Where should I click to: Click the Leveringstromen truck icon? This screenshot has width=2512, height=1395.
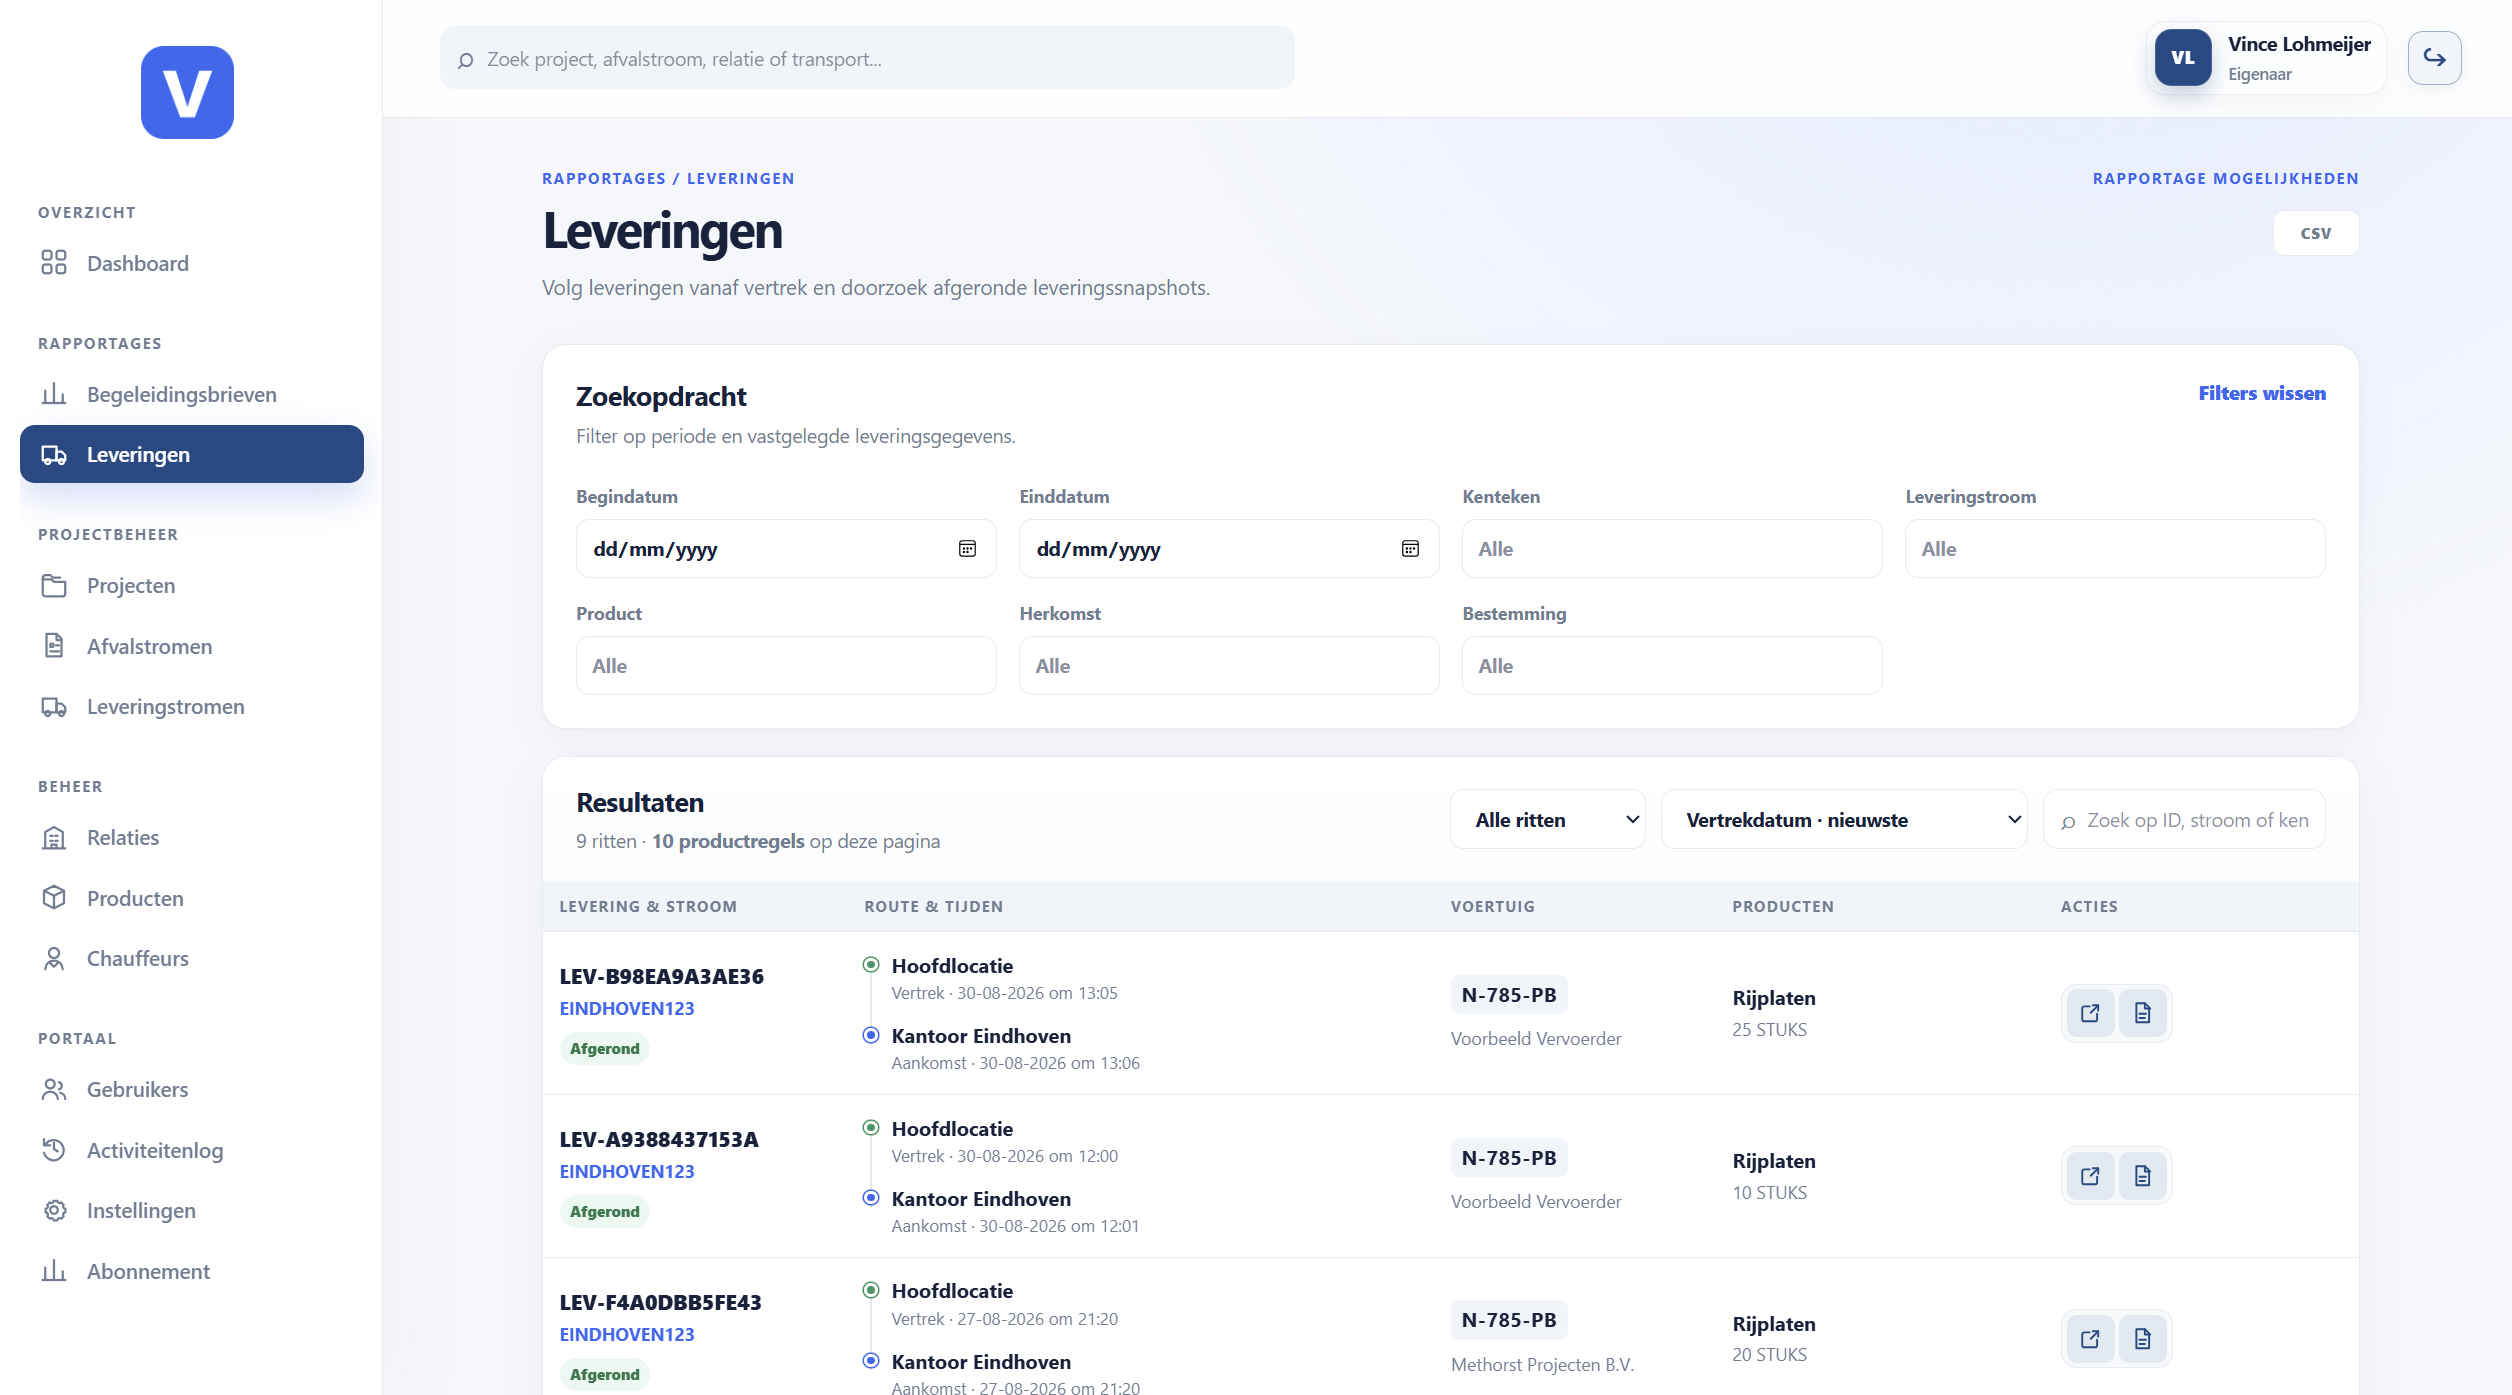54,707
